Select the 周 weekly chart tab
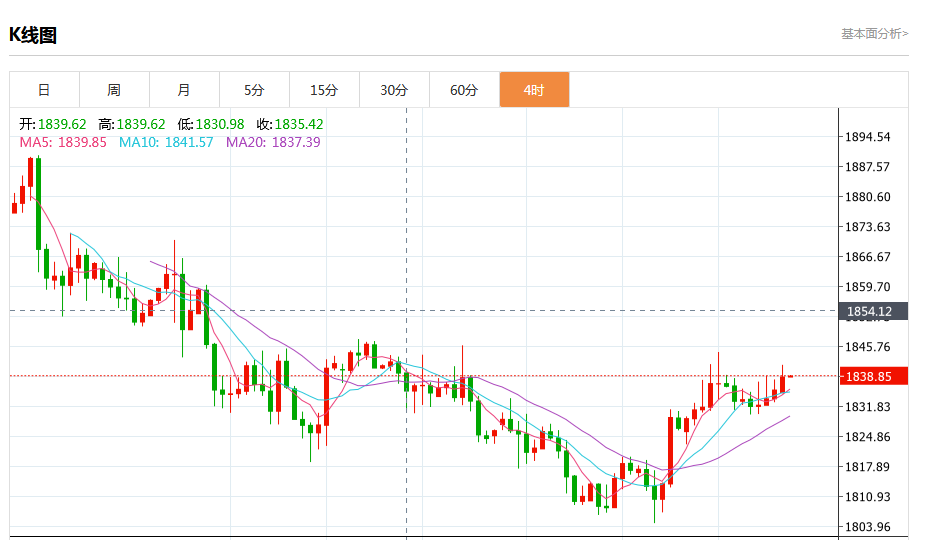This screenshot has width=939, height=540. 114,90
